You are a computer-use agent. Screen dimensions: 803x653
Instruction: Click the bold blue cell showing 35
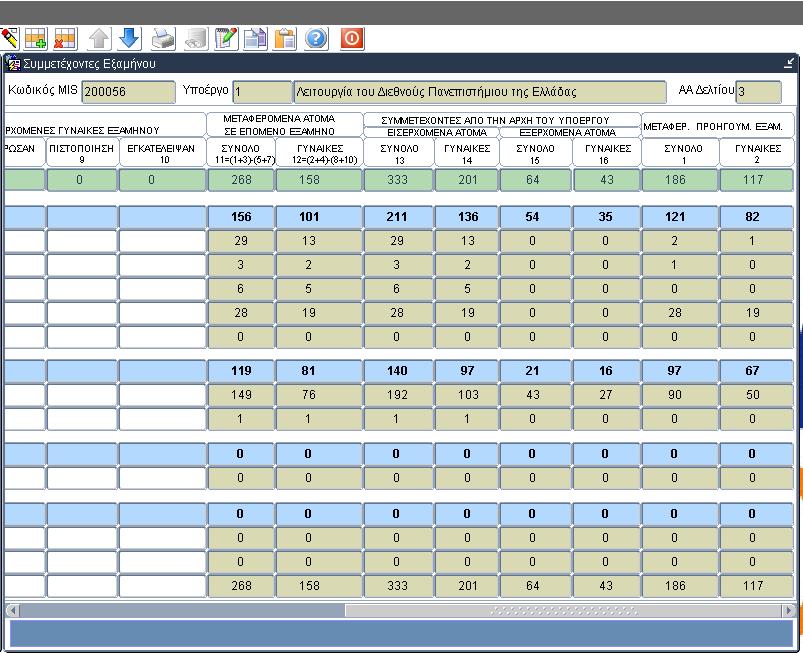coord(607,217)
